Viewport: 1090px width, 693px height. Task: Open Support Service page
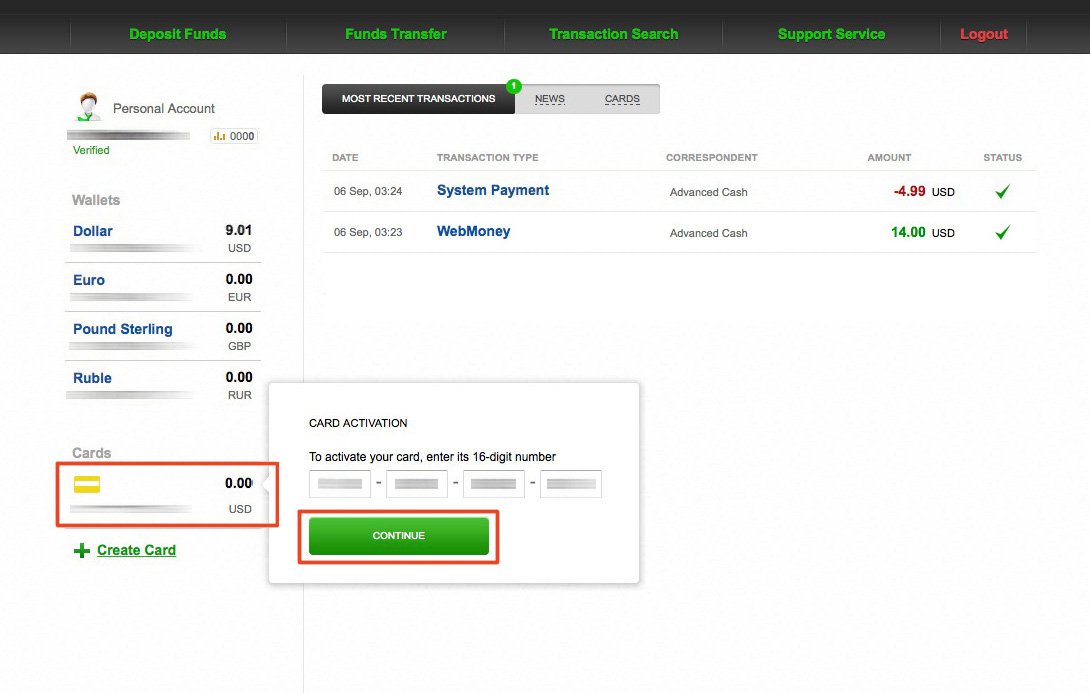[831, 34]
